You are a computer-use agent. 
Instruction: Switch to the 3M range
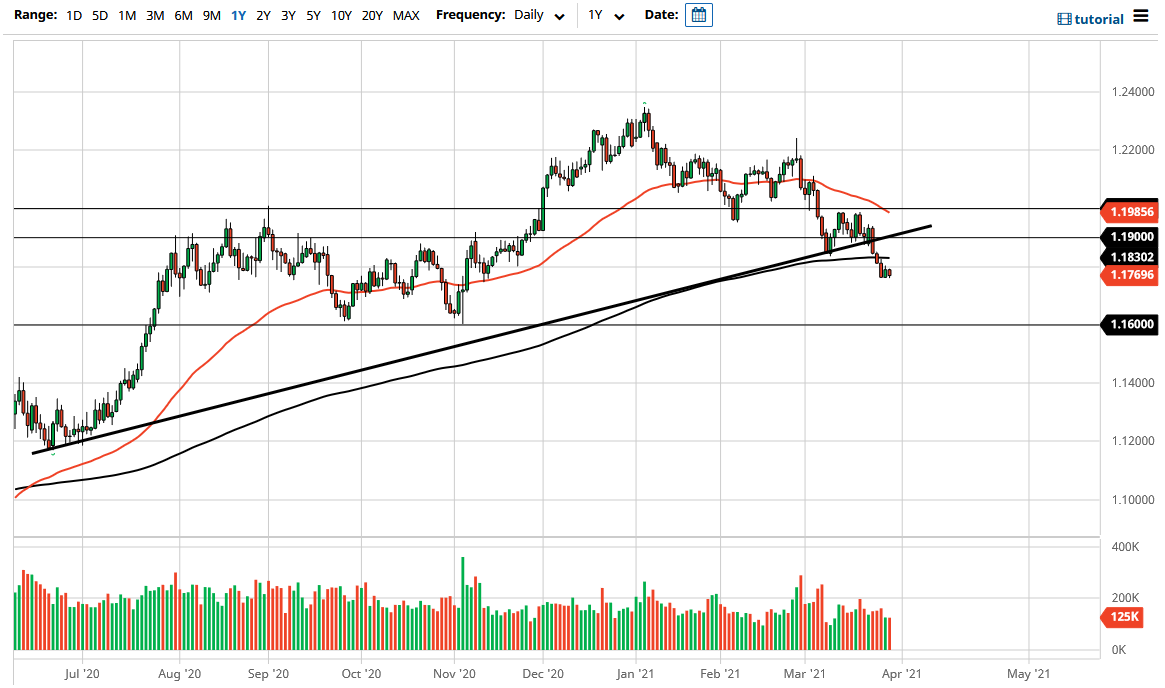pos(156,16)
